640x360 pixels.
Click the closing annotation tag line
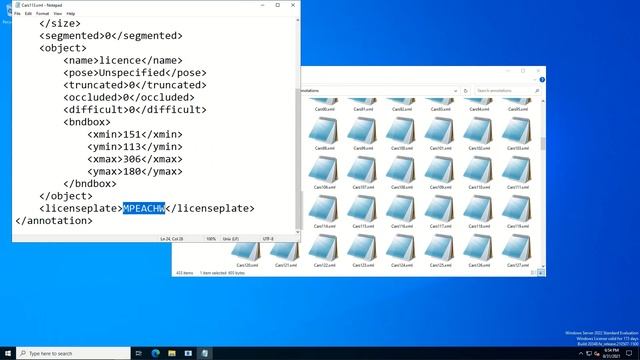54,220
